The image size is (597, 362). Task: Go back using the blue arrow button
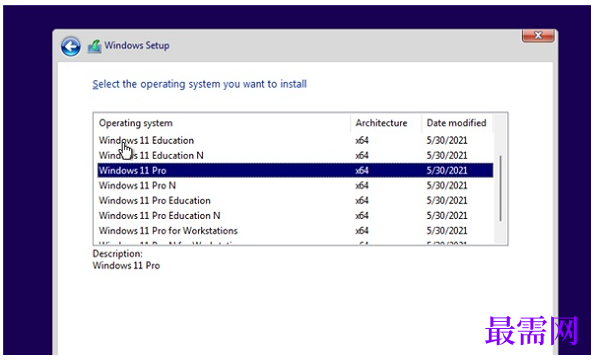click(x=70, y=47)
